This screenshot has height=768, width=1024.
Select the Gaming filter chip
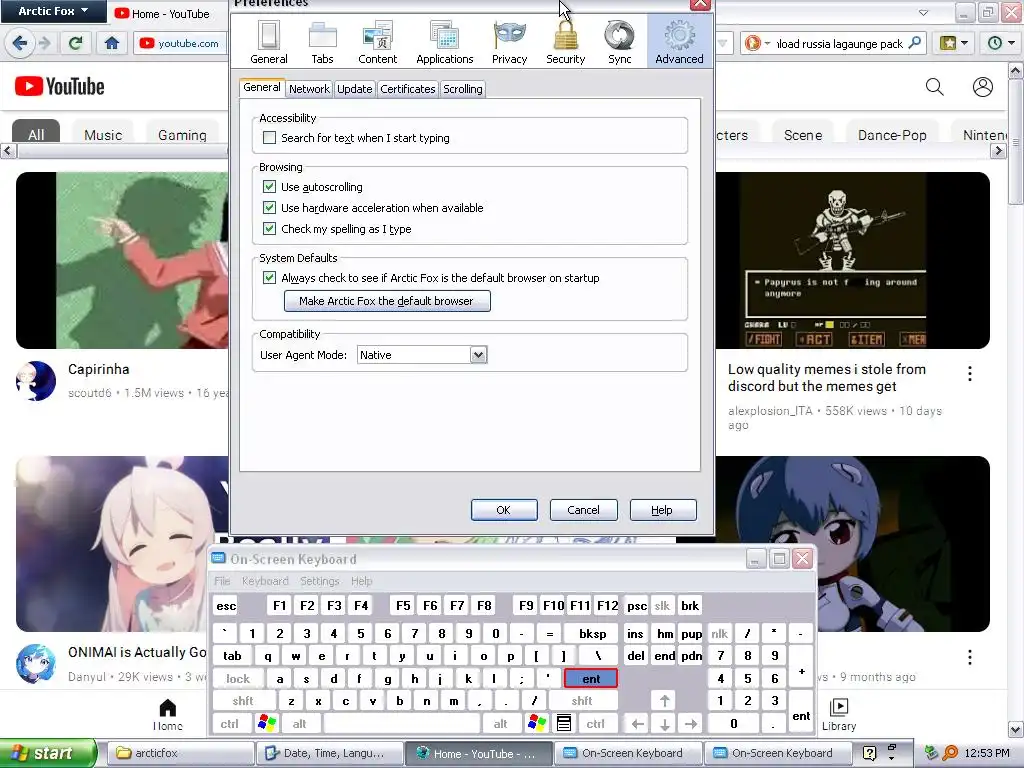tap(182, 135)
